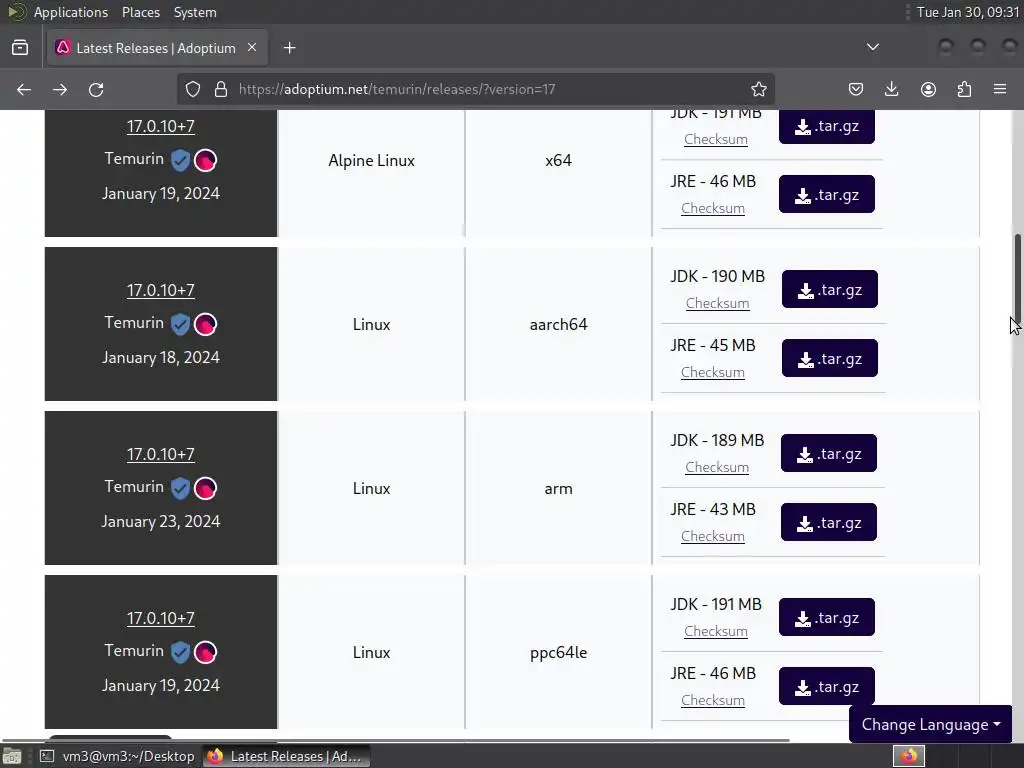Image resolution: width=1024 pixels, height=768 pixels.
Task: Download Linux arm JRE 43 MB .tar.gz
Action: pos(829,522)
